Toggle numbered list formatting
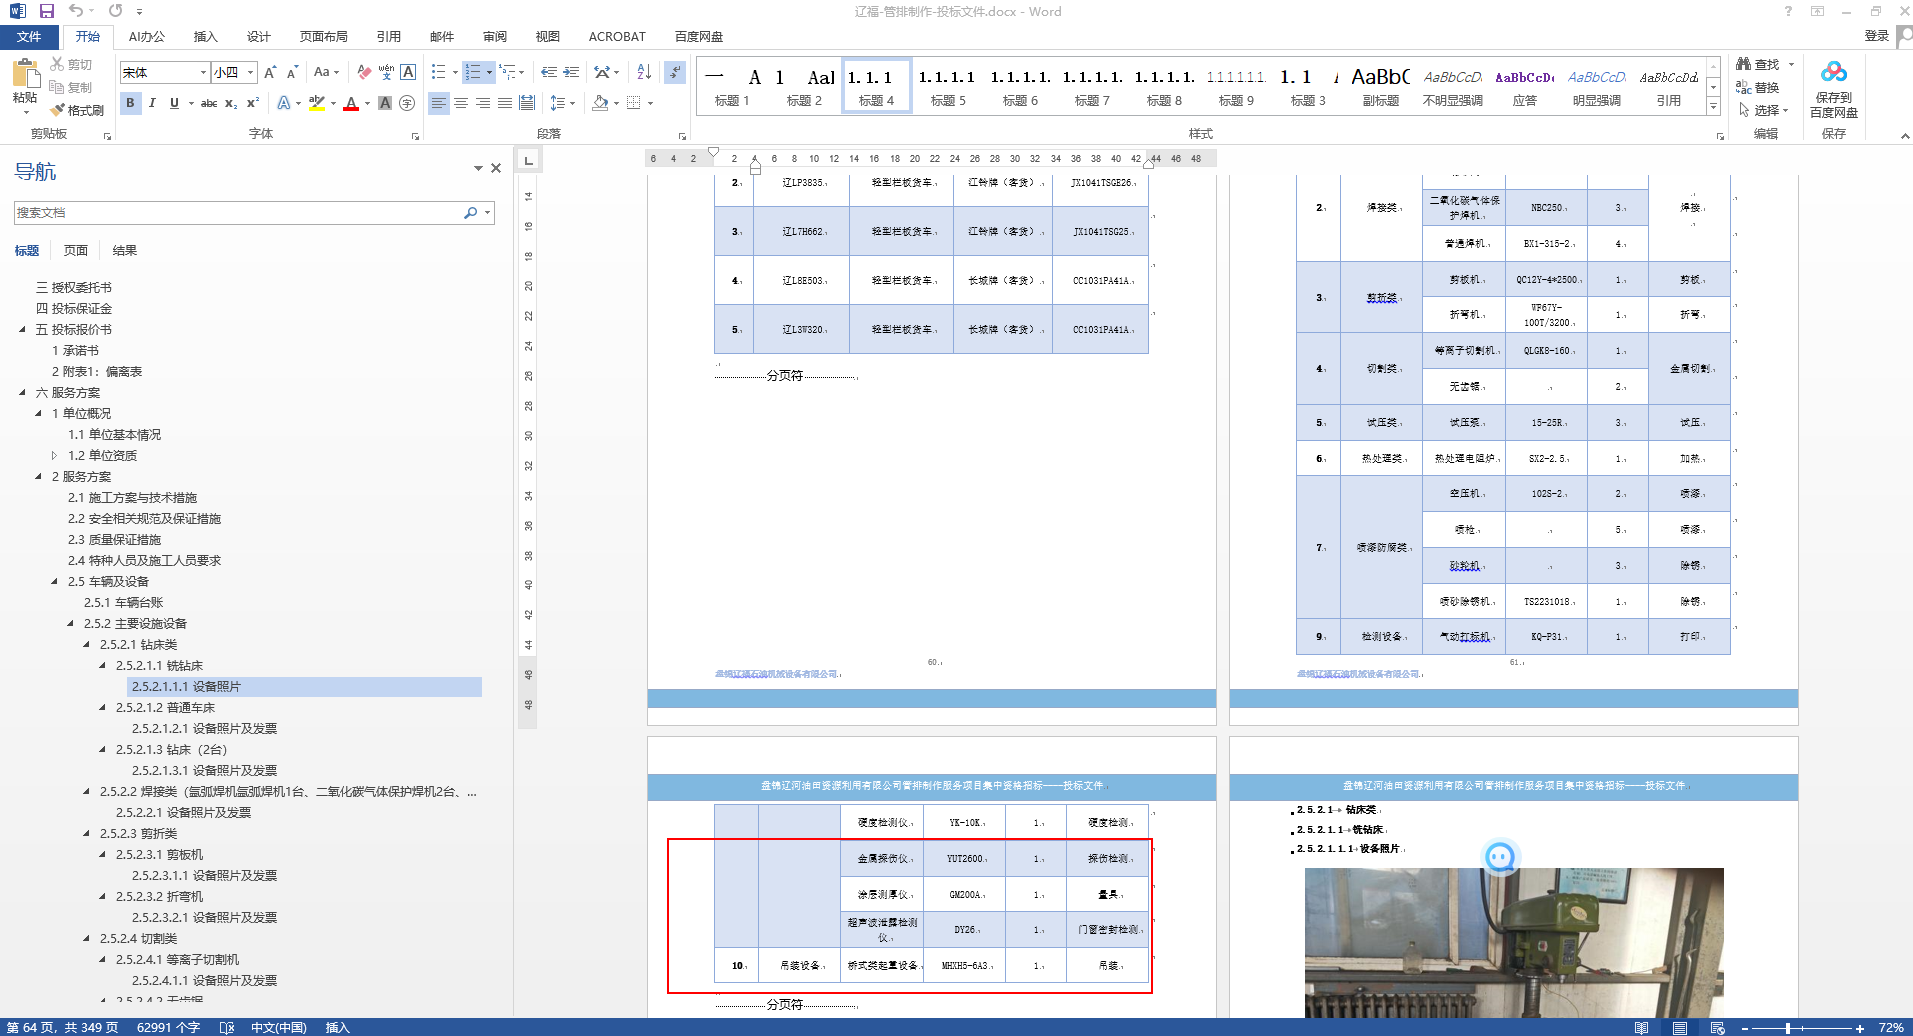The height and width of the screenshot is (1036, 1913). click(x=474, y=72)
